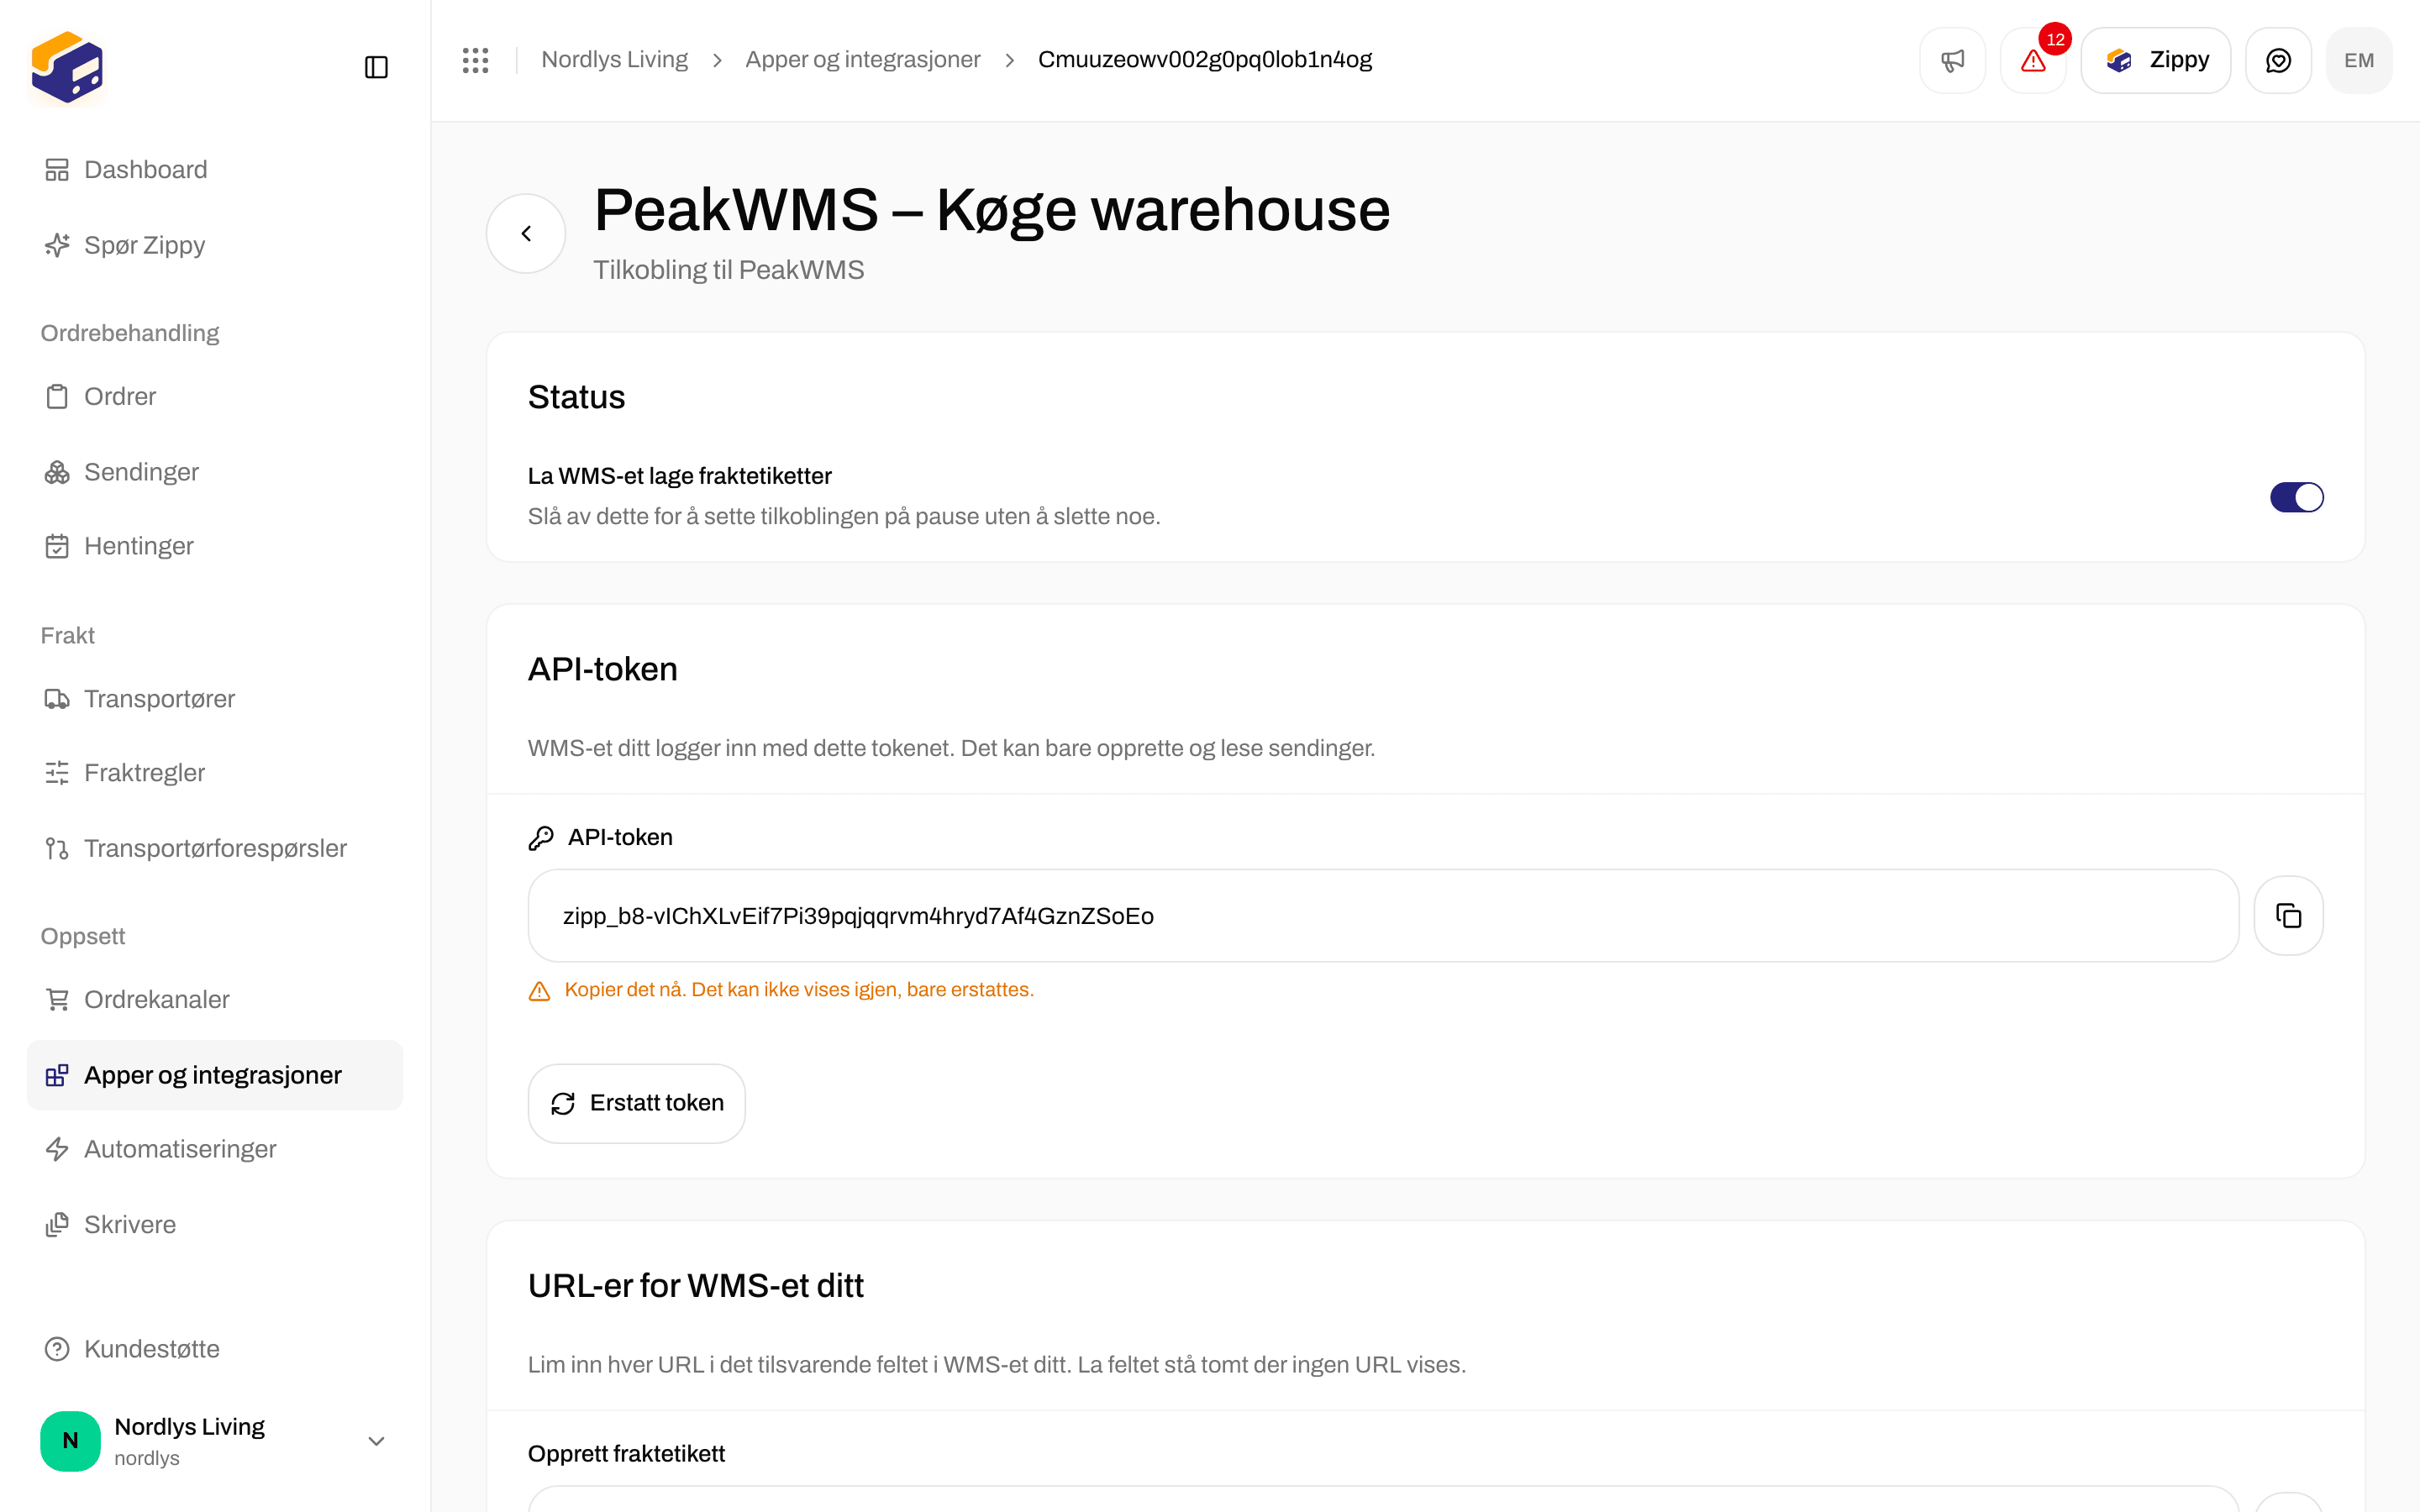2420x1512 pixels.
Task: Go to Dashboard
Action: [x=215, y=170]
